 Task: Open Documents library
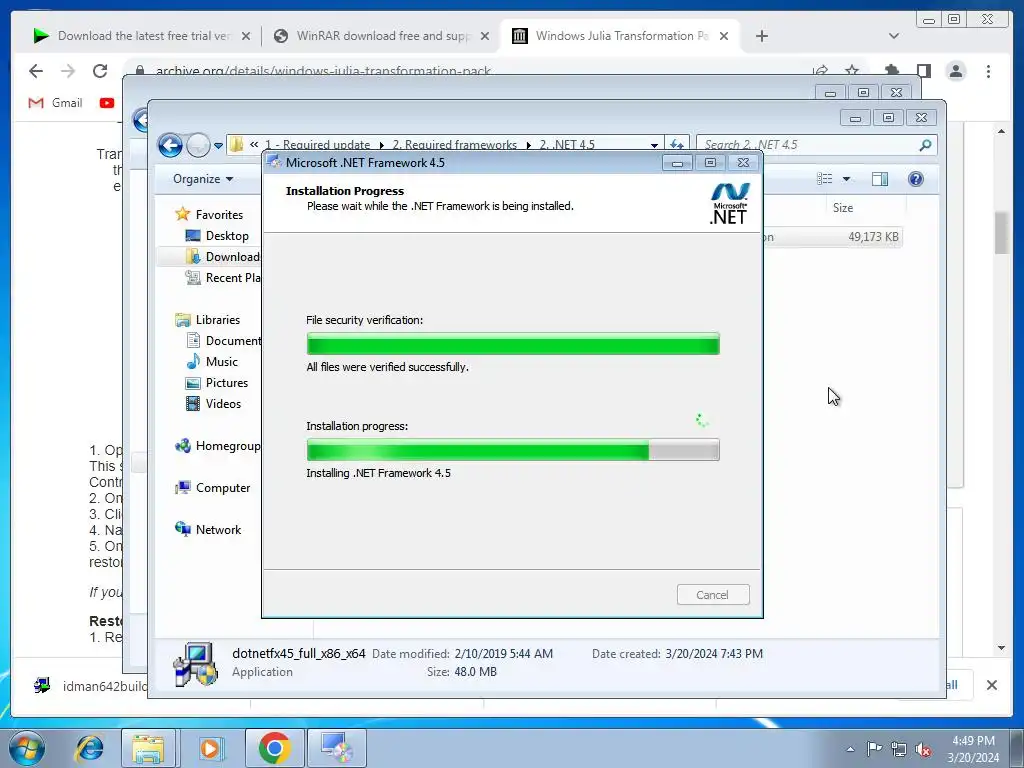[223, 340]
